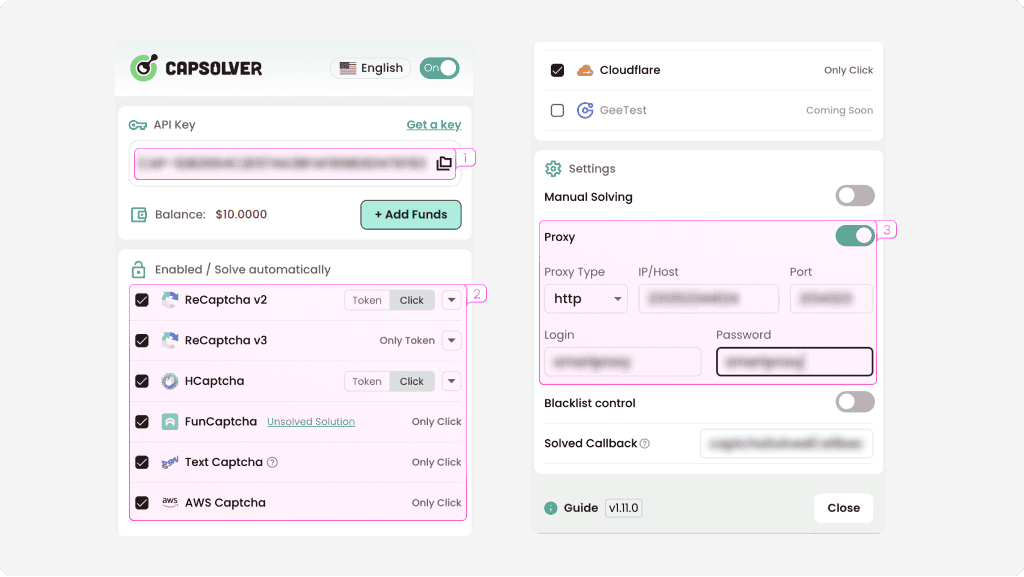This screenshot has width=1024, height=577.
Task: Open the Proxy Type dropdown
Action: pos(585,298)
